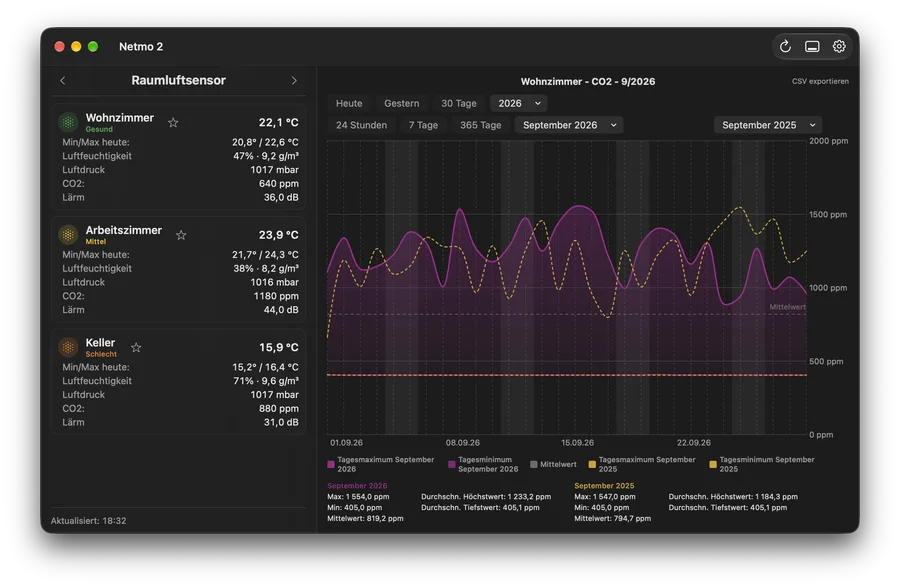Click the 22.09.26 date label on chart axis

coord(693,443)
